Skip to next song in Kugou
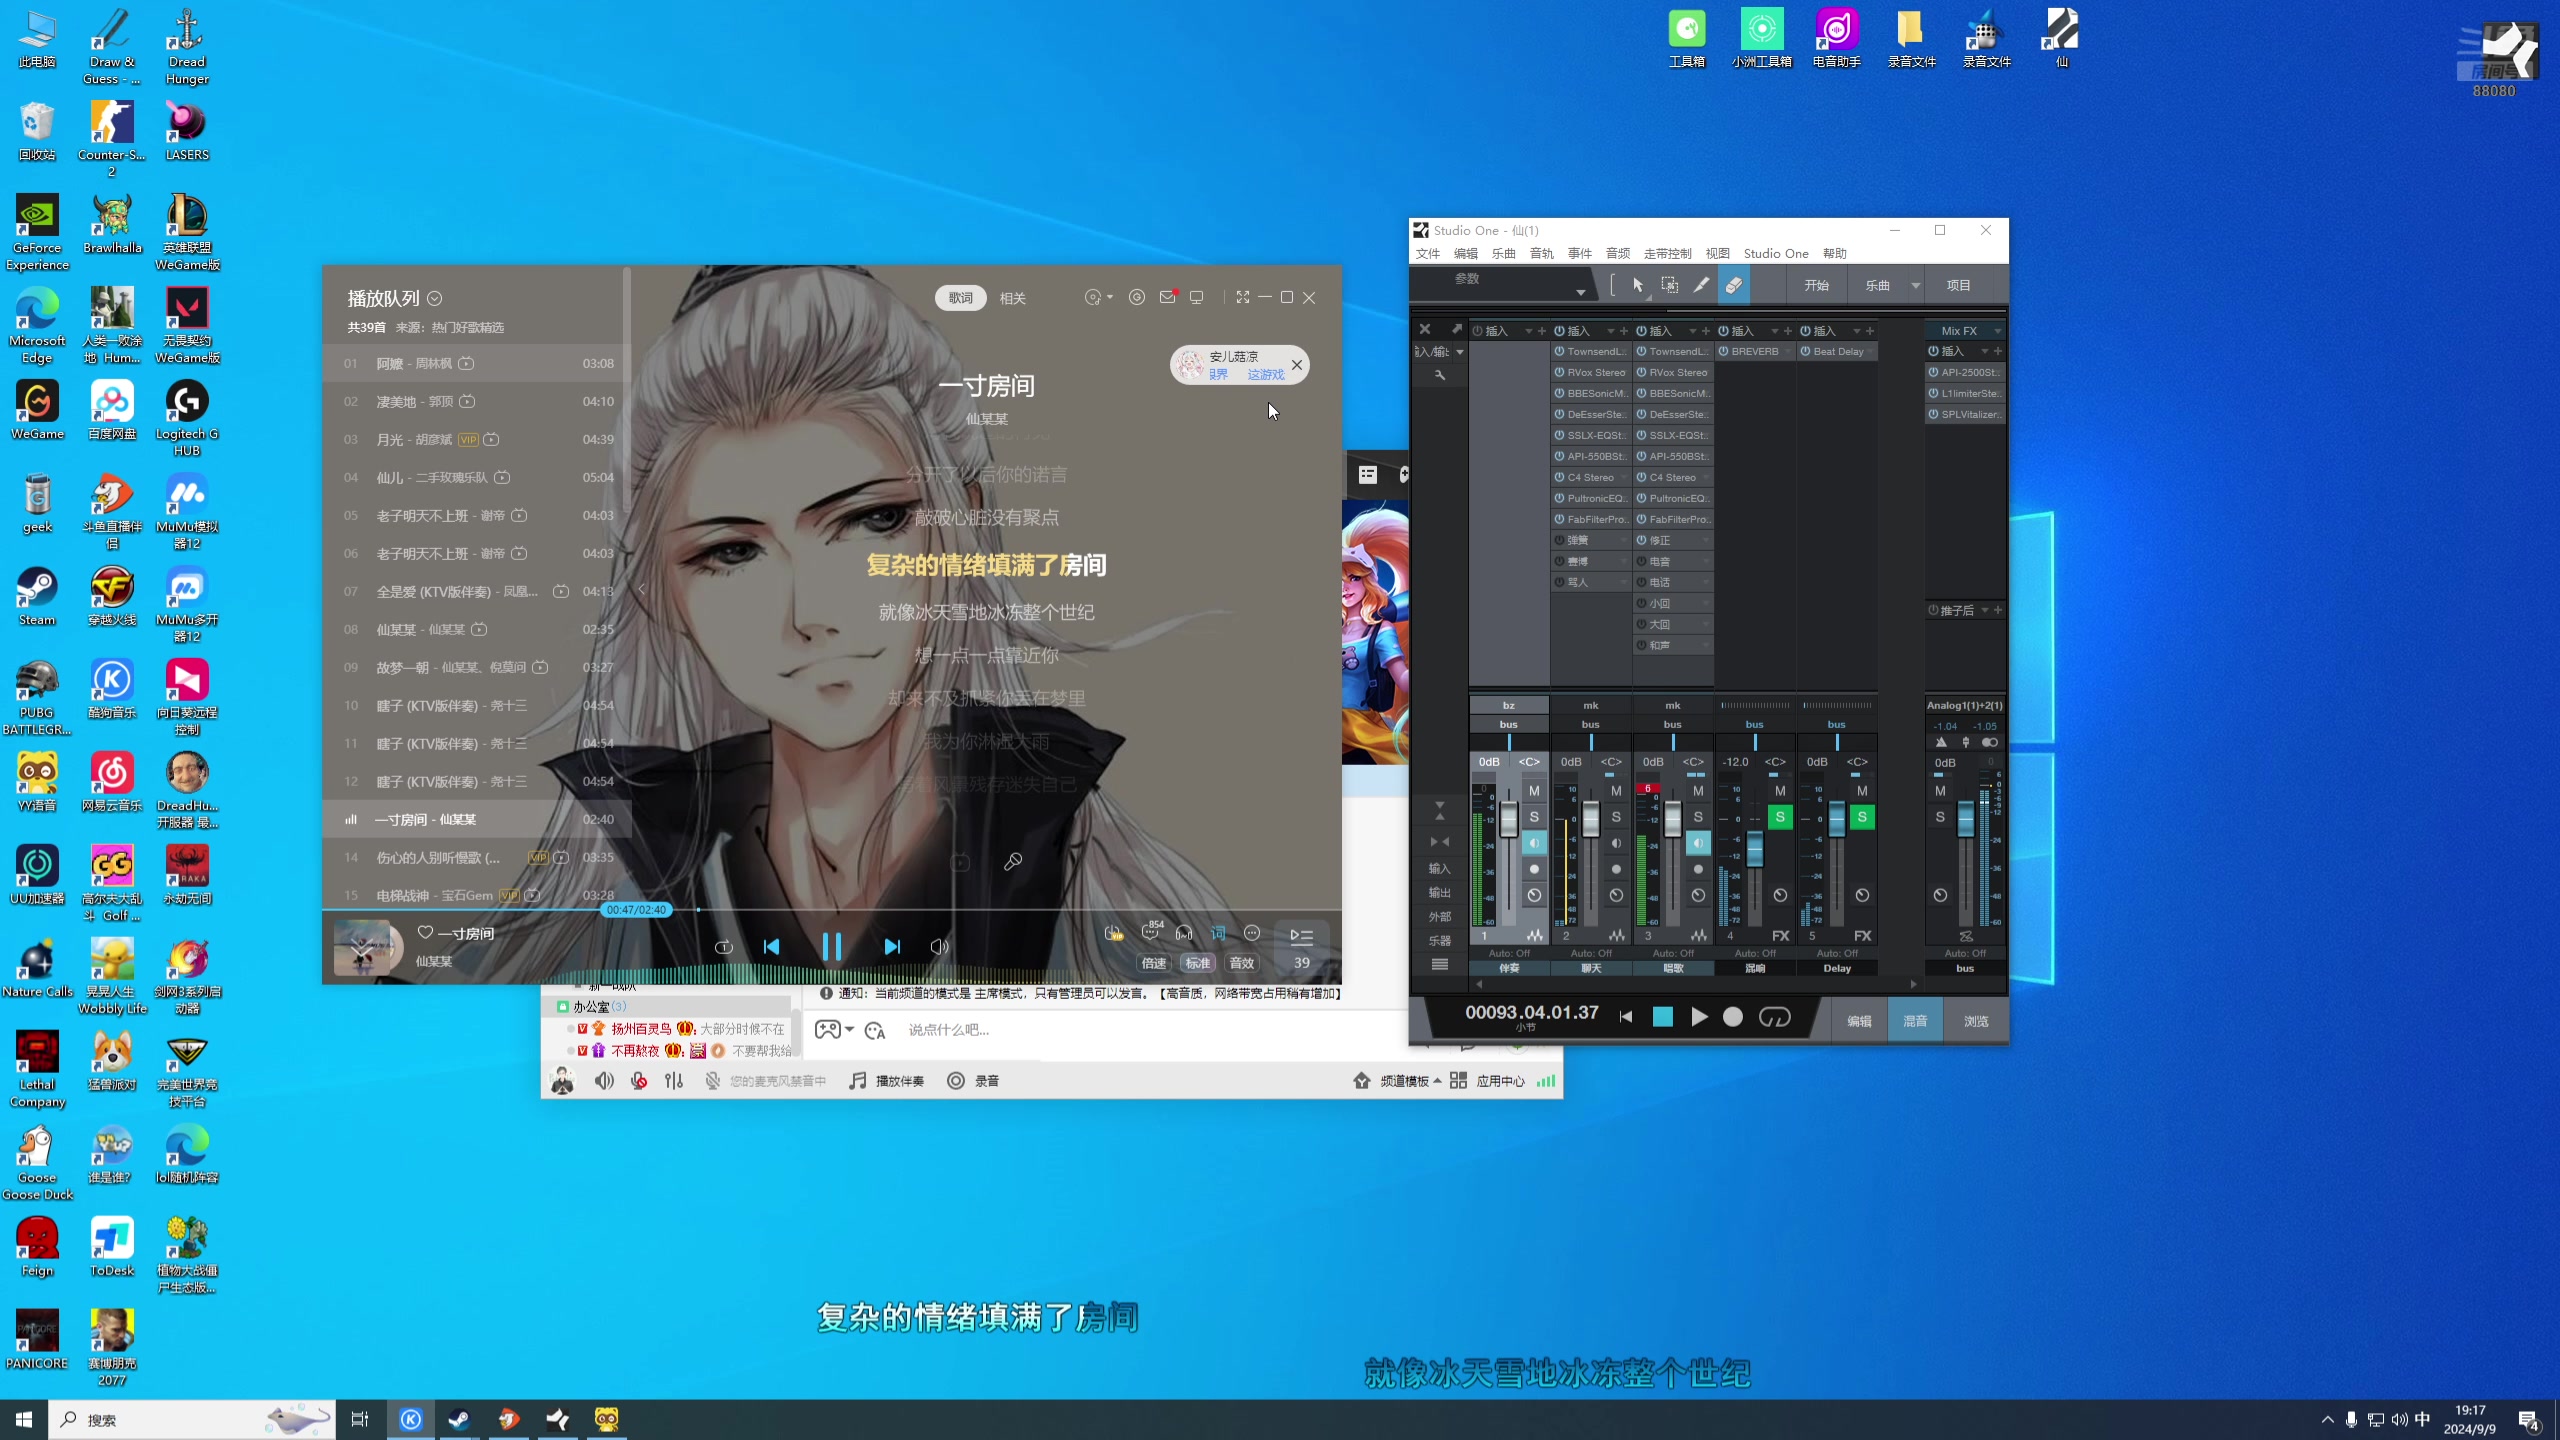Viewport: 2560px width, 1440px height. pos(891,946)
